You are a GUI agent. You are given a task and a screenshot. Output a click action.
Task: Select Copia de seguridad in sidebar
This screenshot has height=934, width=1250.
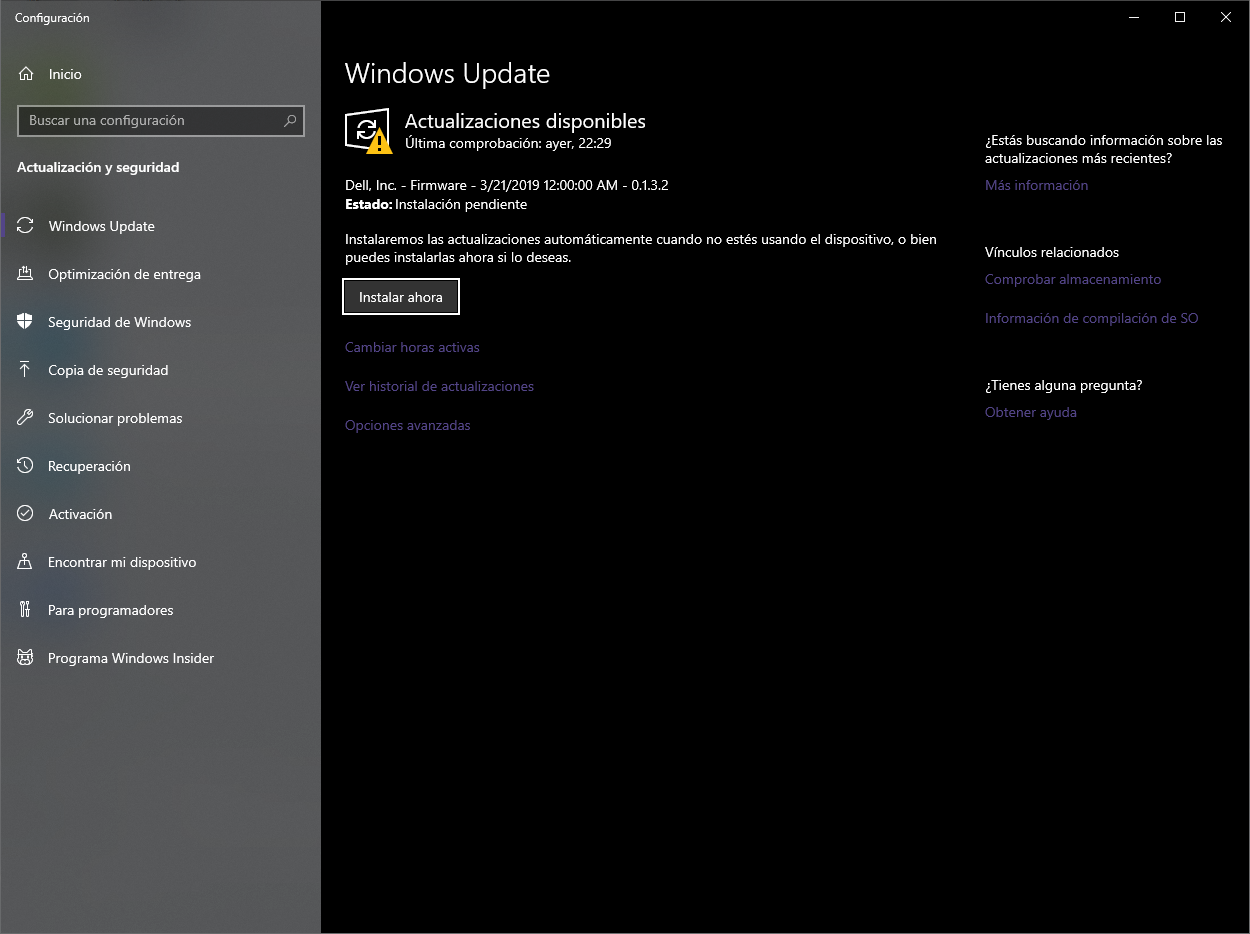pos(160,370)
